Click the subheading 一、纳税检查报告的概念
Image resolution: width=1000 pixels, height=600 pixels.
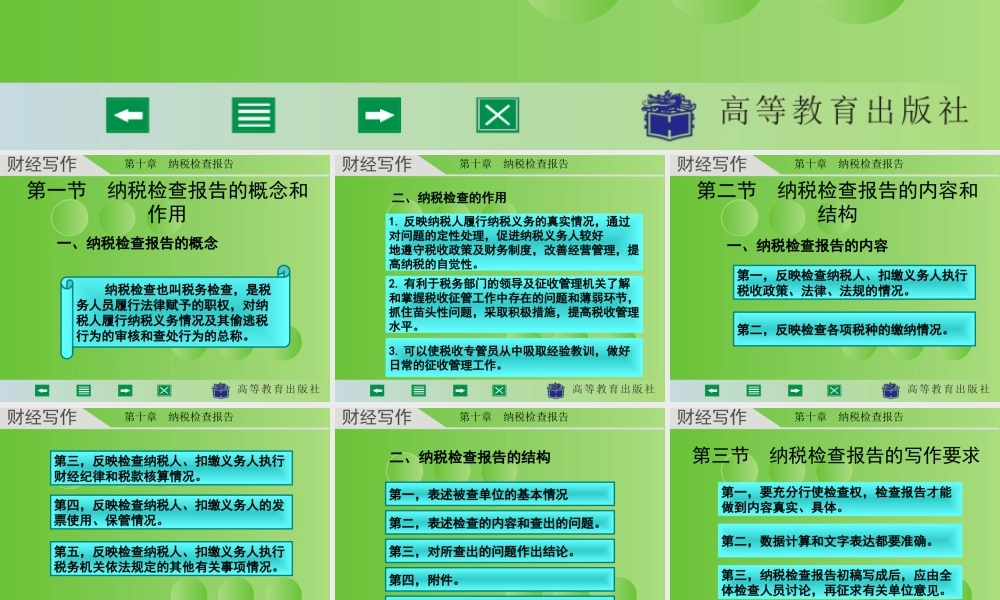[137, 243]
